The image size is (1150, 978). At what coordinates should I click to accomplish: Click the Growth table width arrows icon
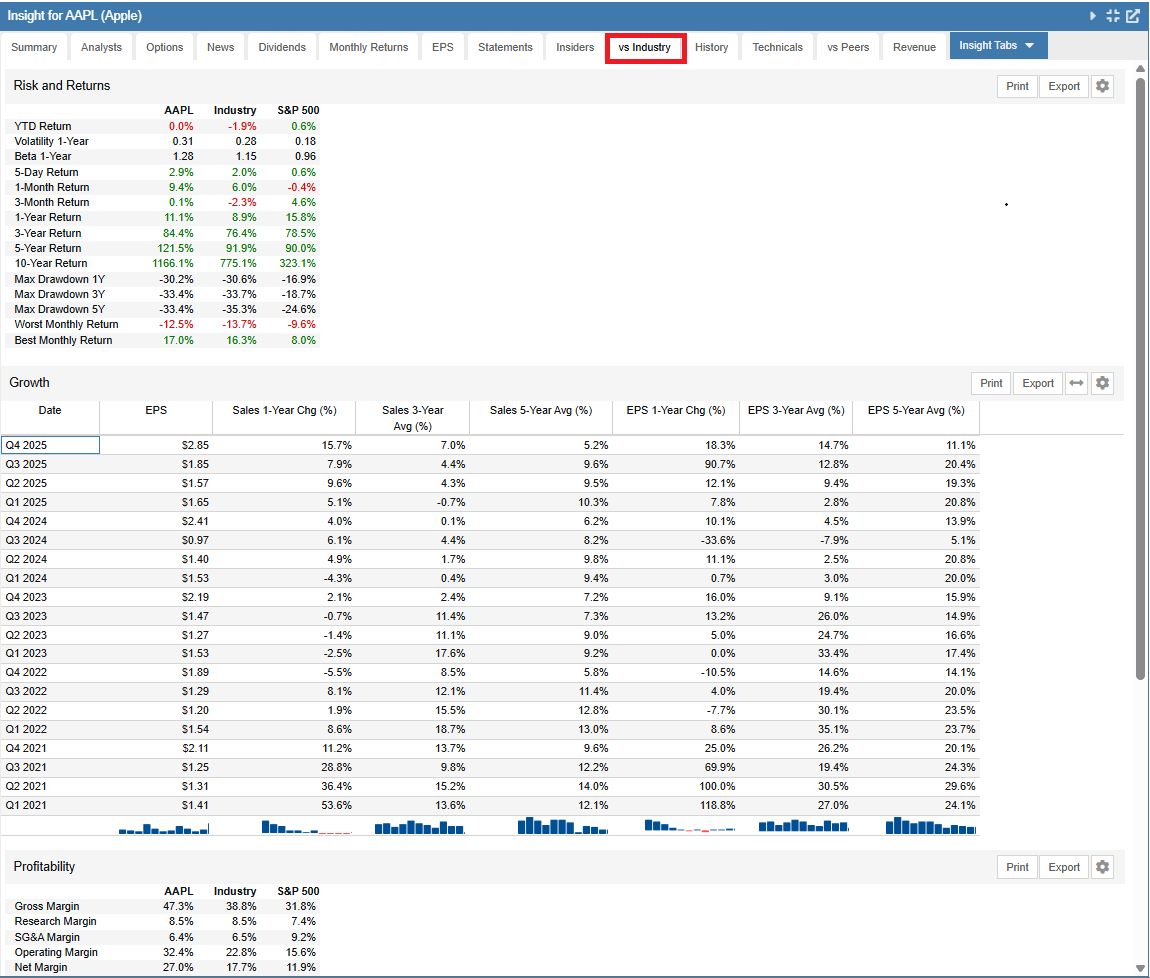tap(1076, 383)
